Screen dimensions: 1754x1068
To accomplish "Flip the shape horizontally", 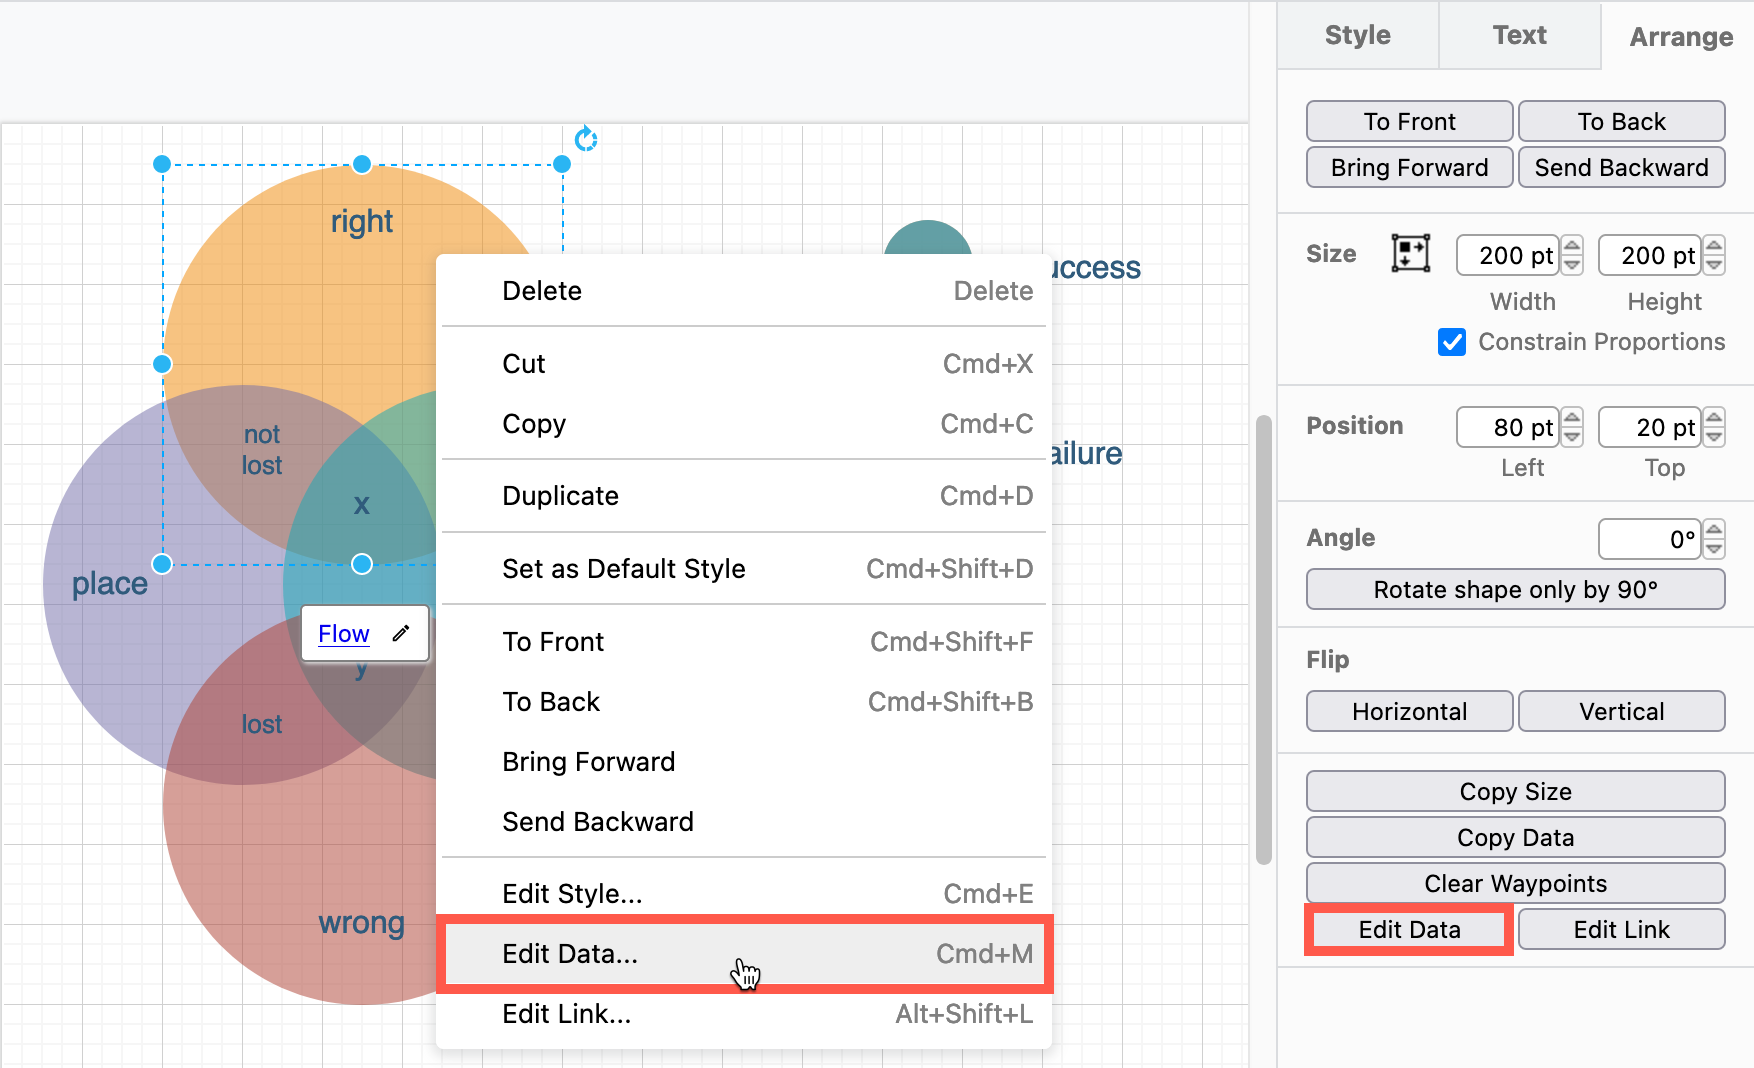I will coord(1409,711).
